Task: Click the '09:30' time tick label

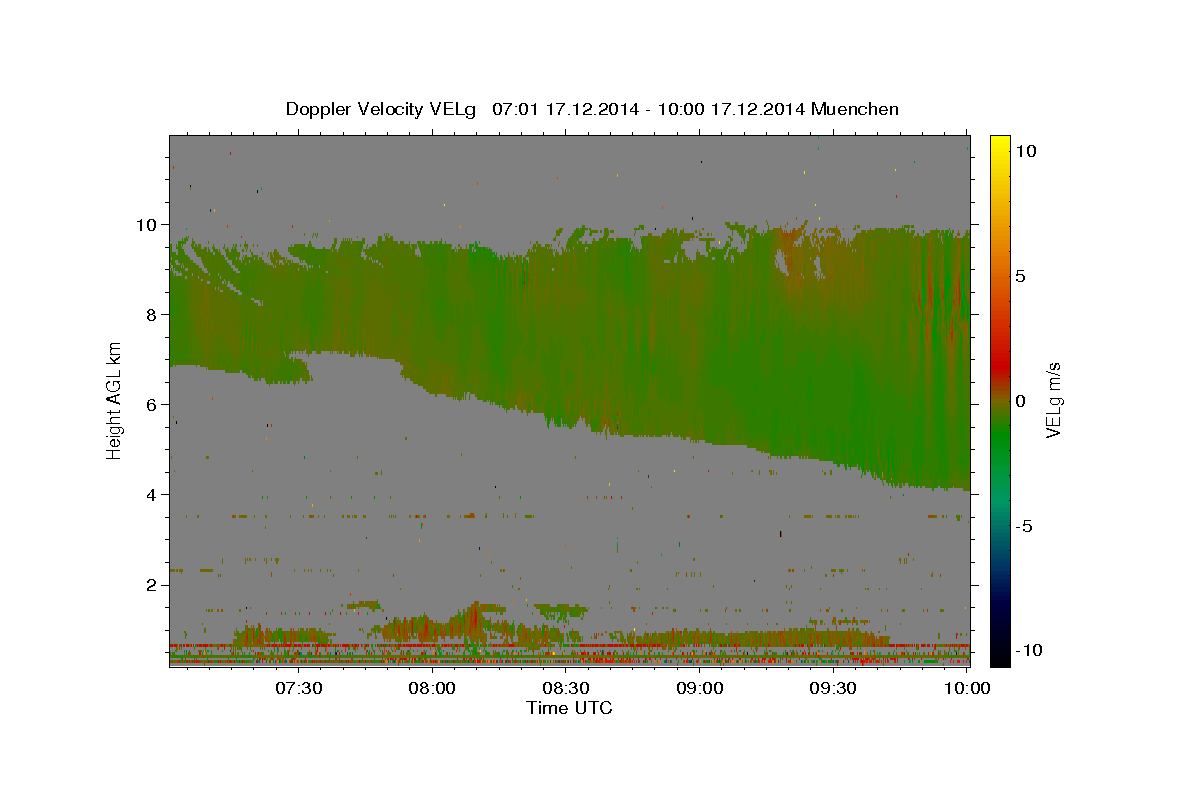Action: 833,688
